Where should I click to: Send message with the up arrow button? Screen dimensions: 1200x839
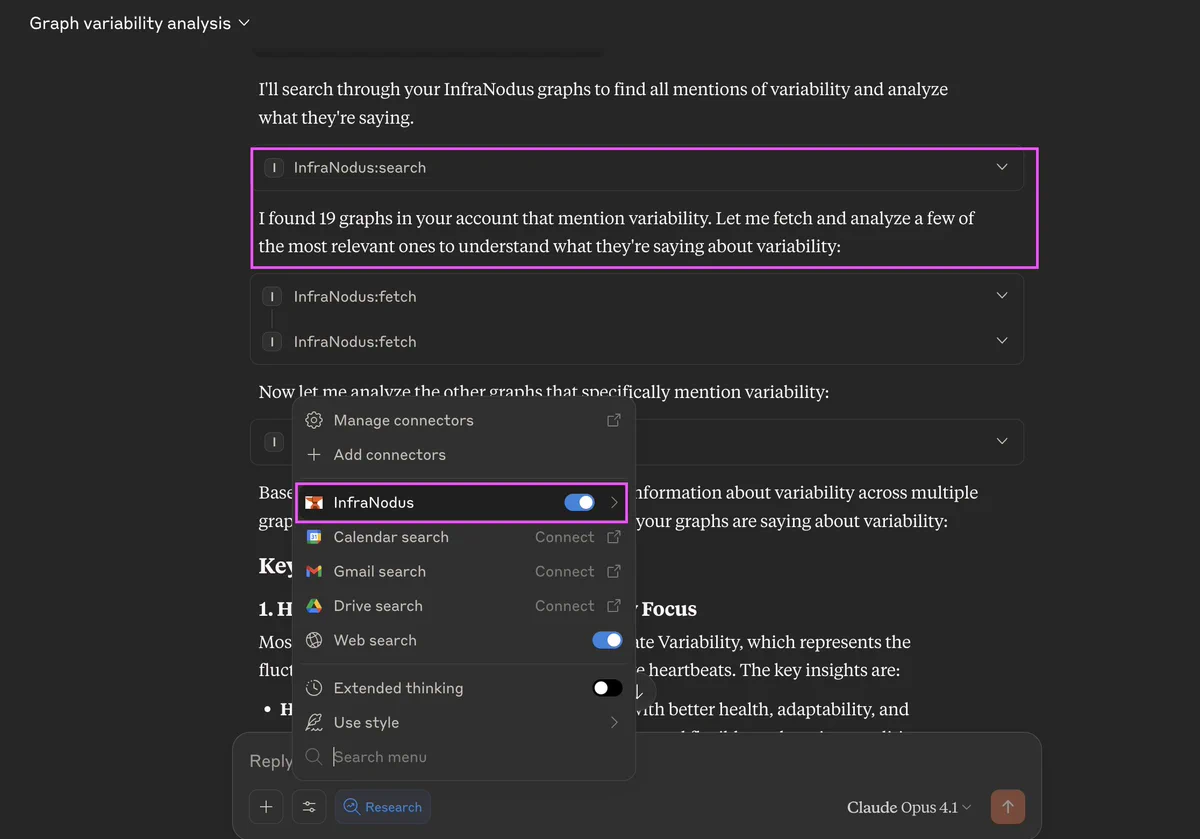coord(1008,807)
